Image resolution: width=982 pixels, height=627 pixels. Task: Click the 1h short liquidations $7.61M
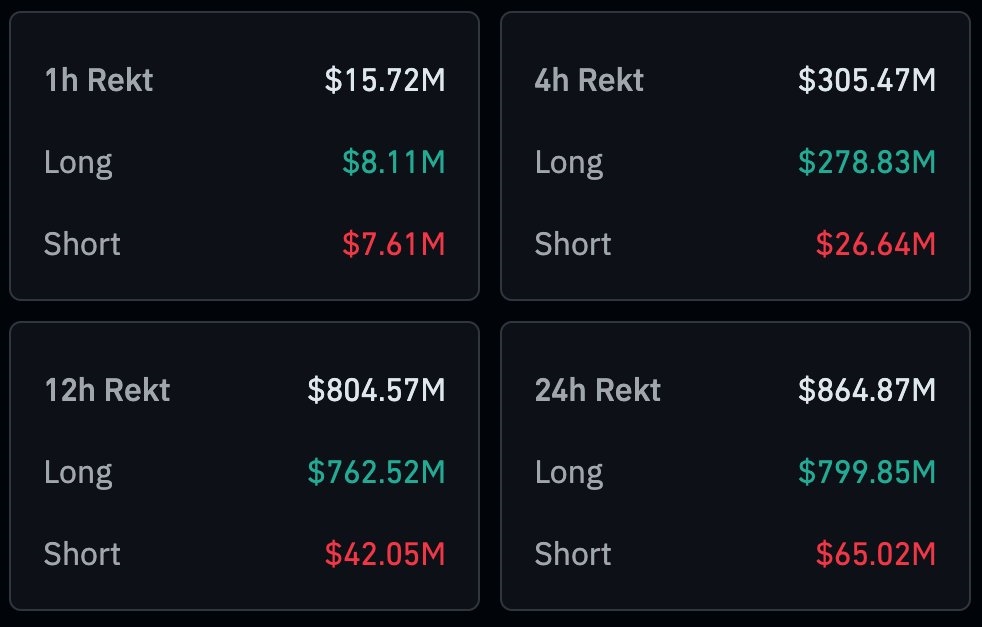tap(394, 244)
